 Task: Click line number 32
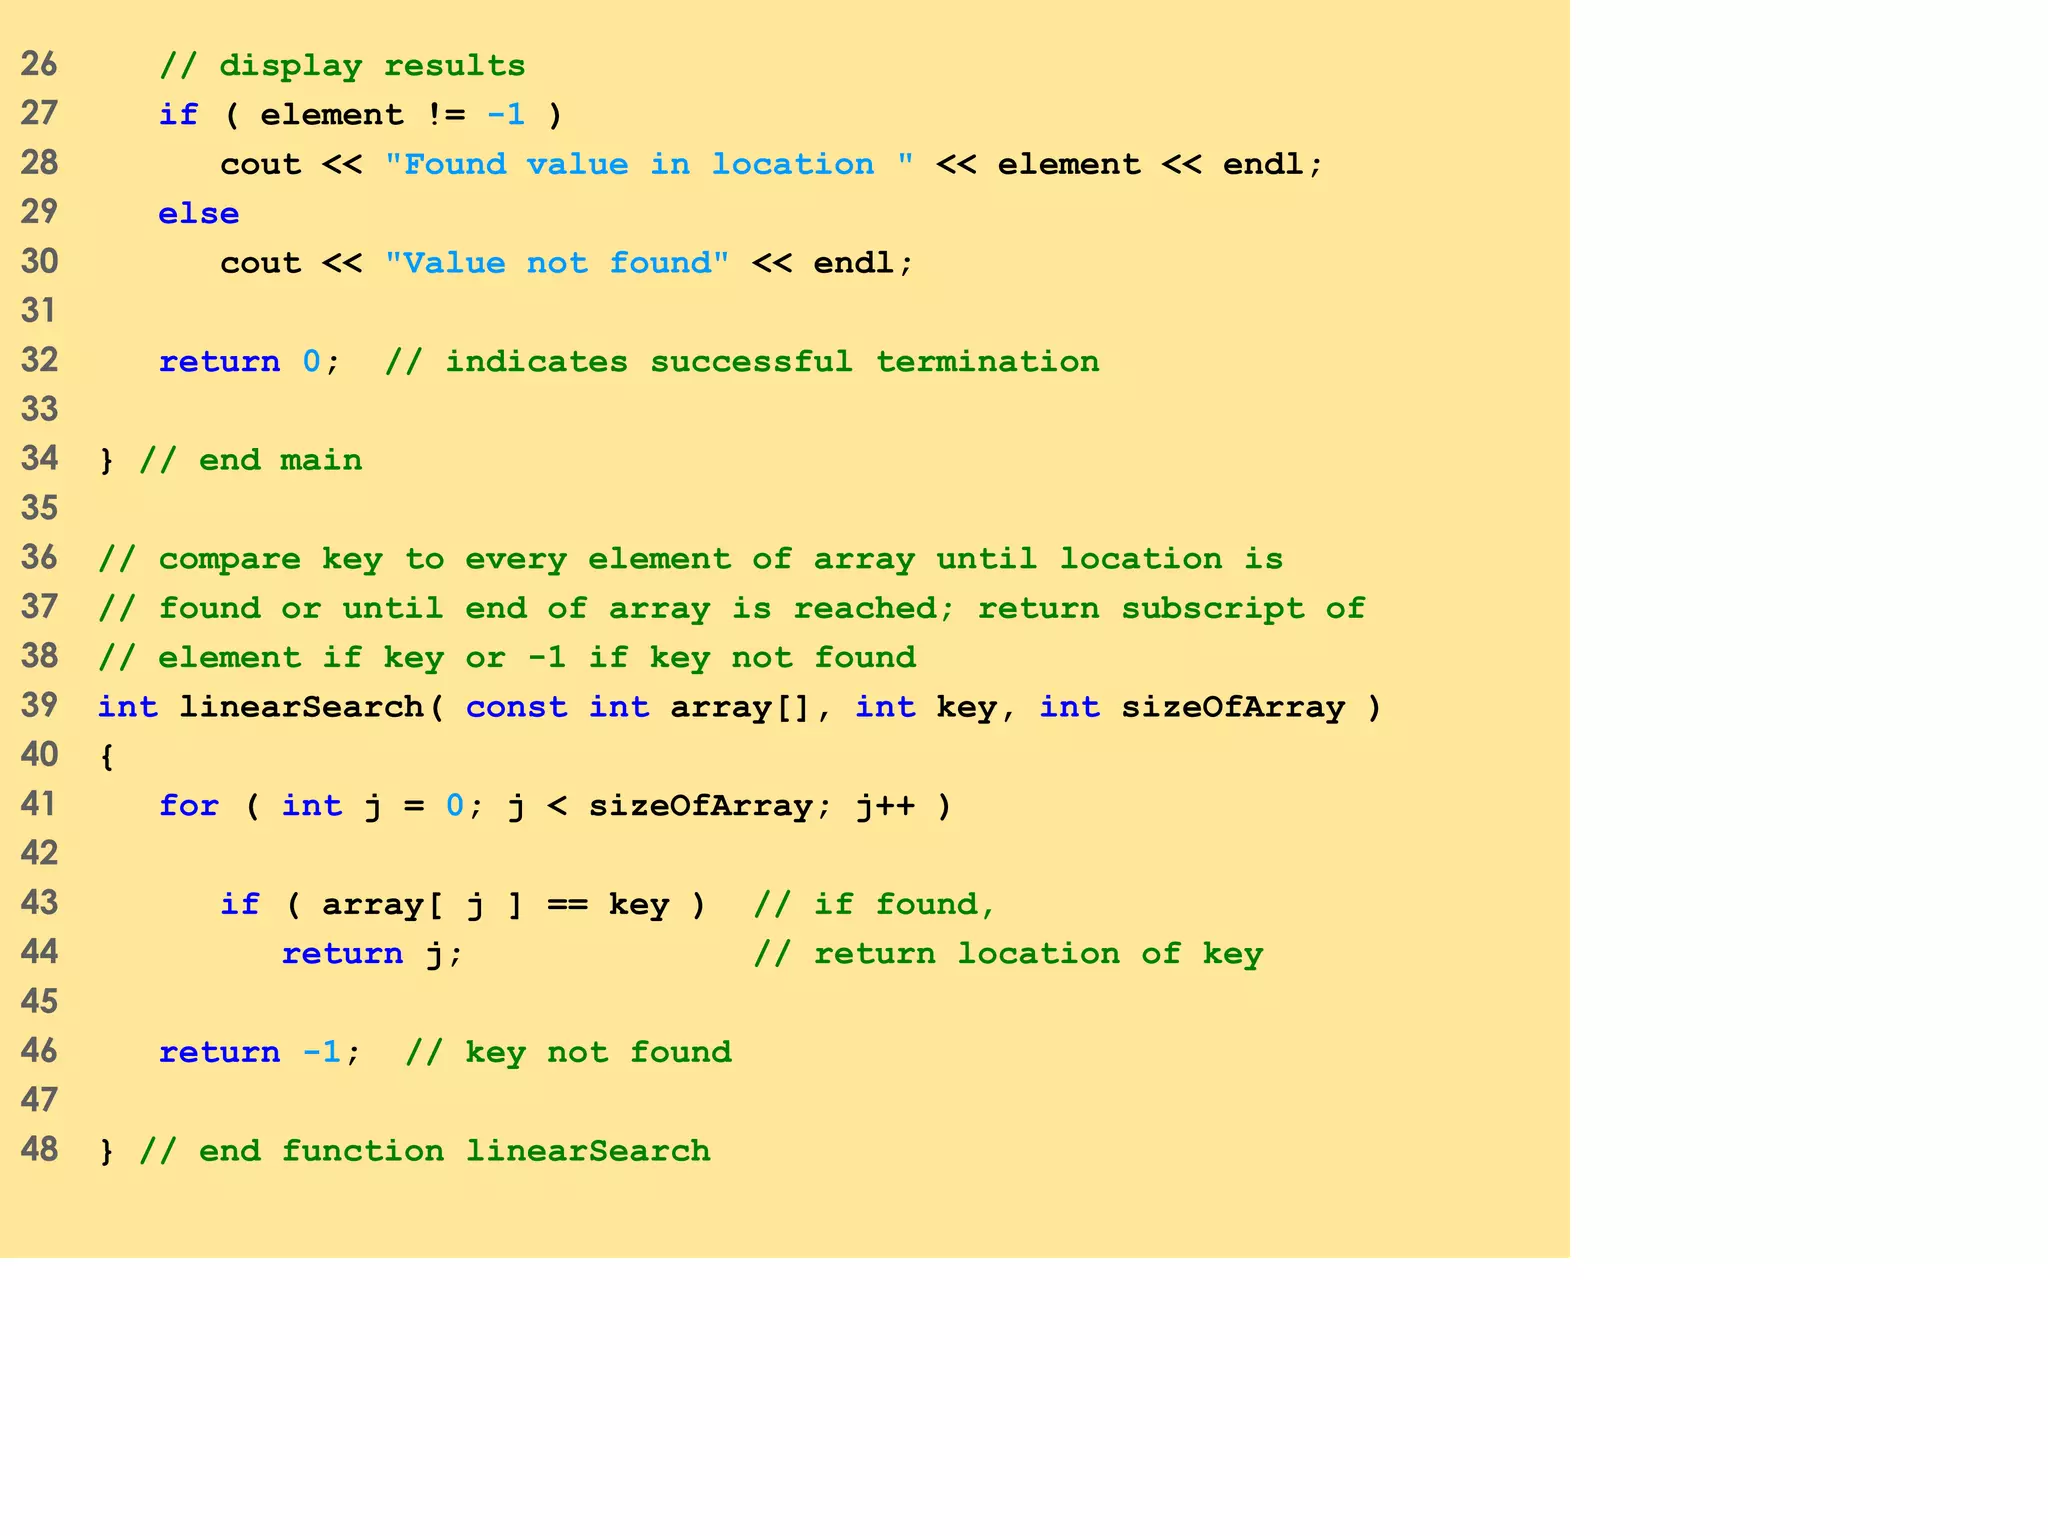point(39,360)
